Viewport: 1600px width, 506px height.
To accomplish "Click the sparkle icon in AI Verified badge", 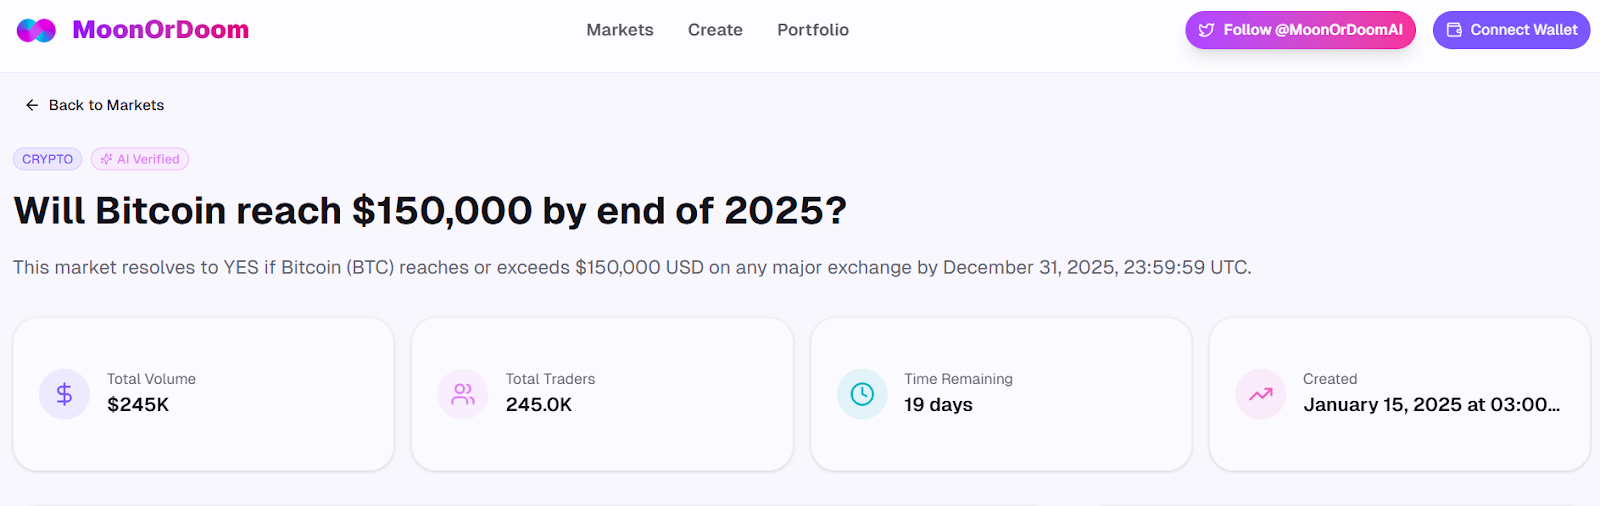I will (x=106, y=159).
